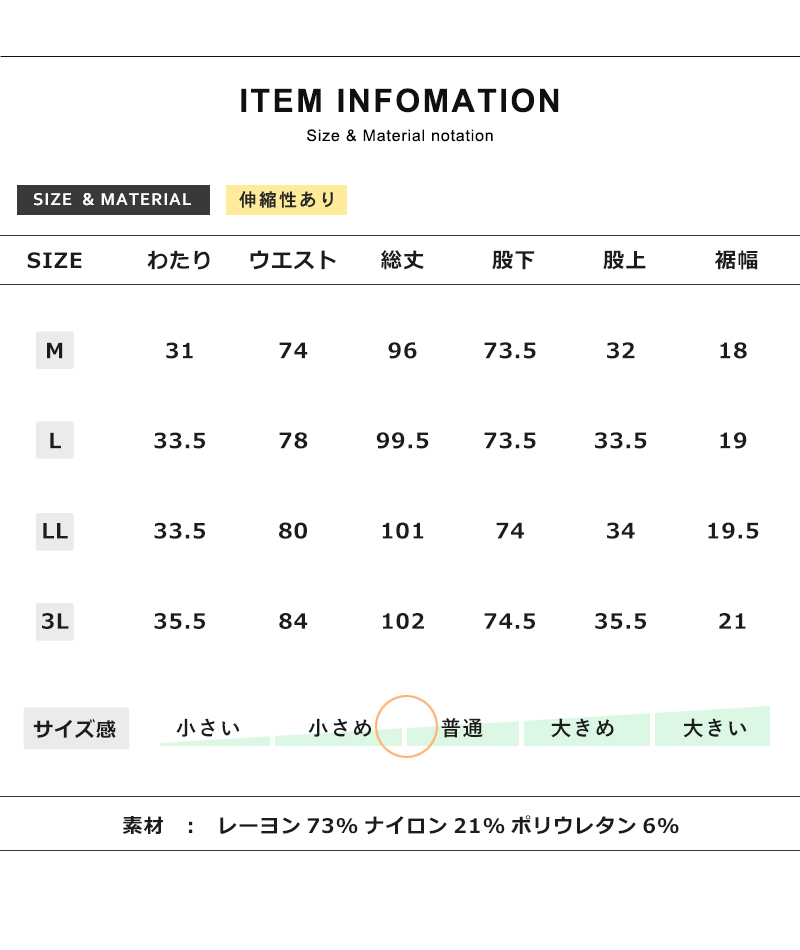Click the ITEM INFOMATION heading
Screen dimensions: 800x950
[400, 101]
